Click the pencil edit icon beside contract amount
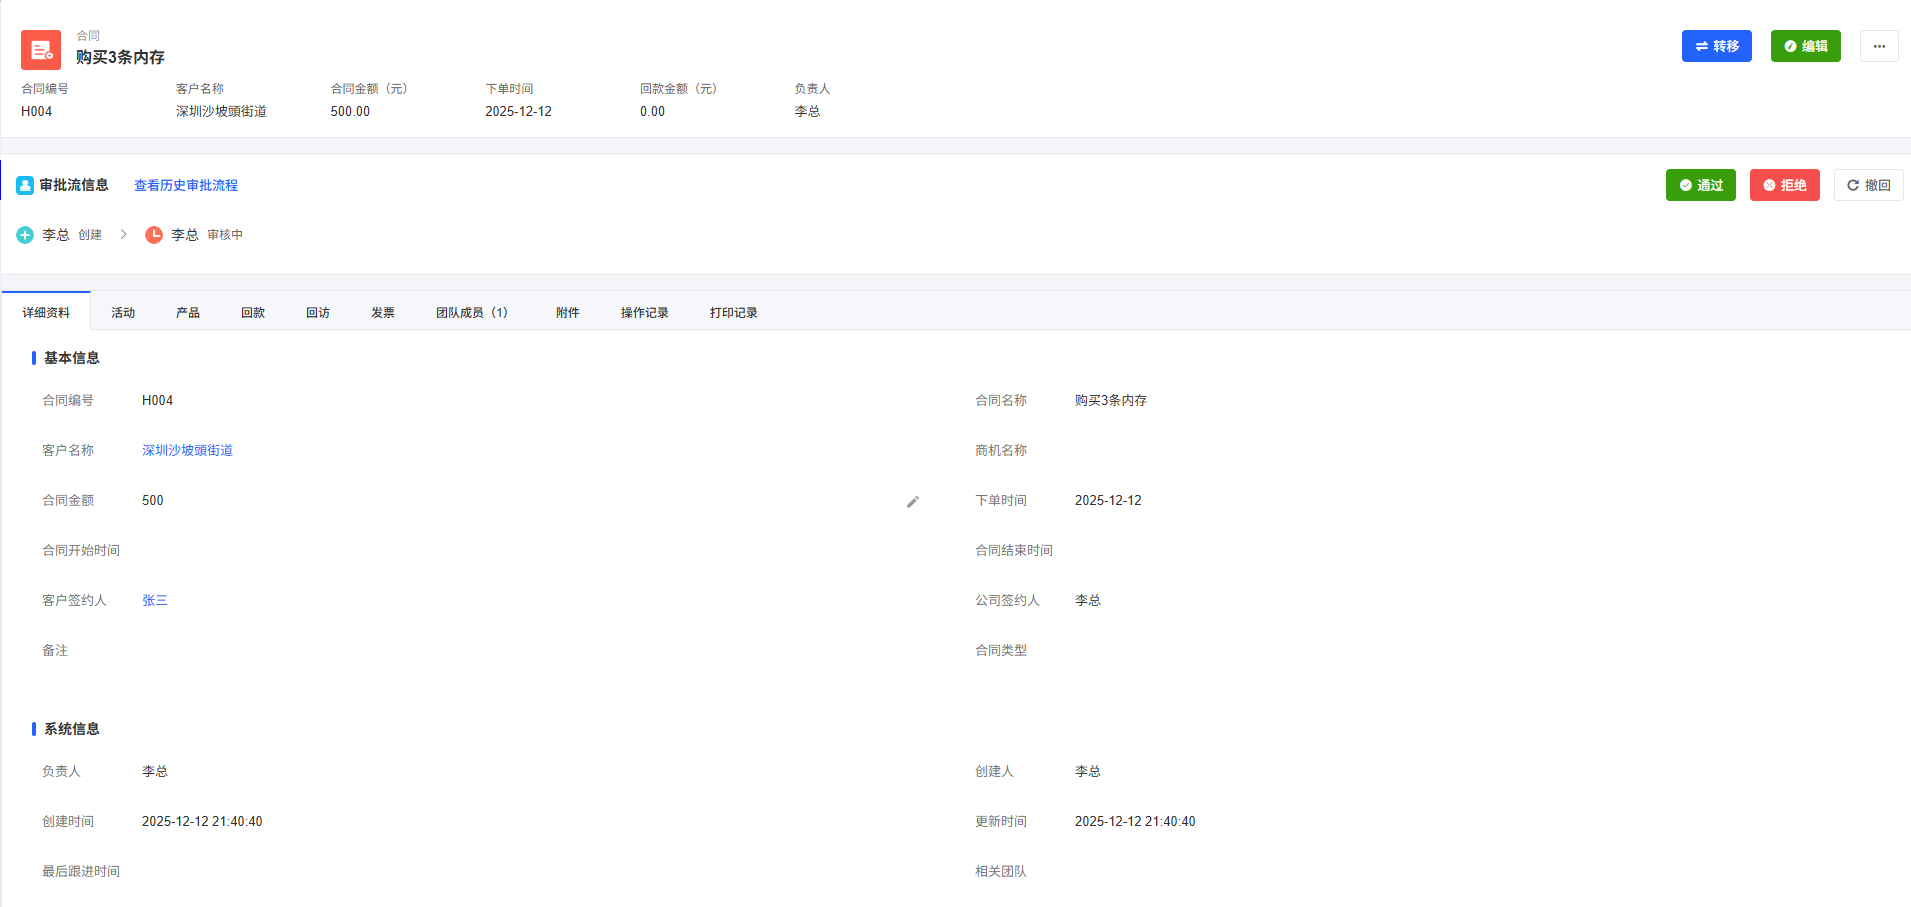 pyautogui.click(x=912, y=502)
